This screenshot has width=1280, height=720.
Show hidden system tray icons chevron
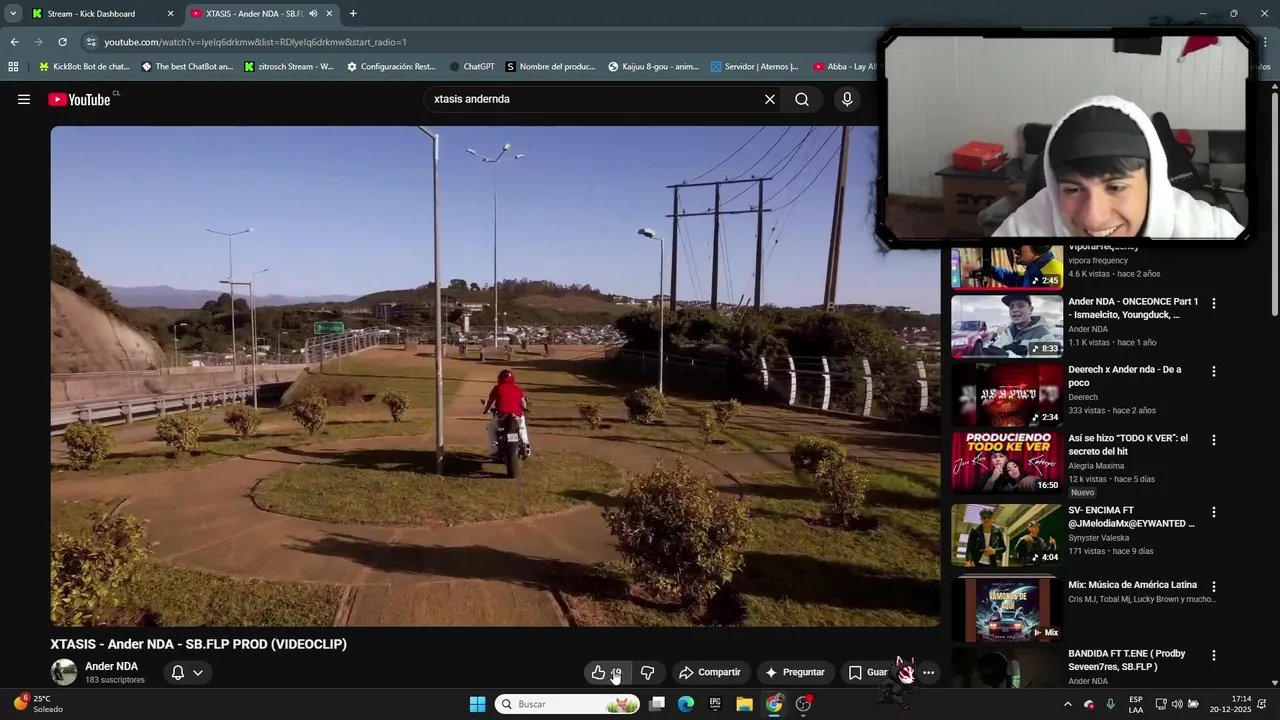click(x=1067, y=704)
